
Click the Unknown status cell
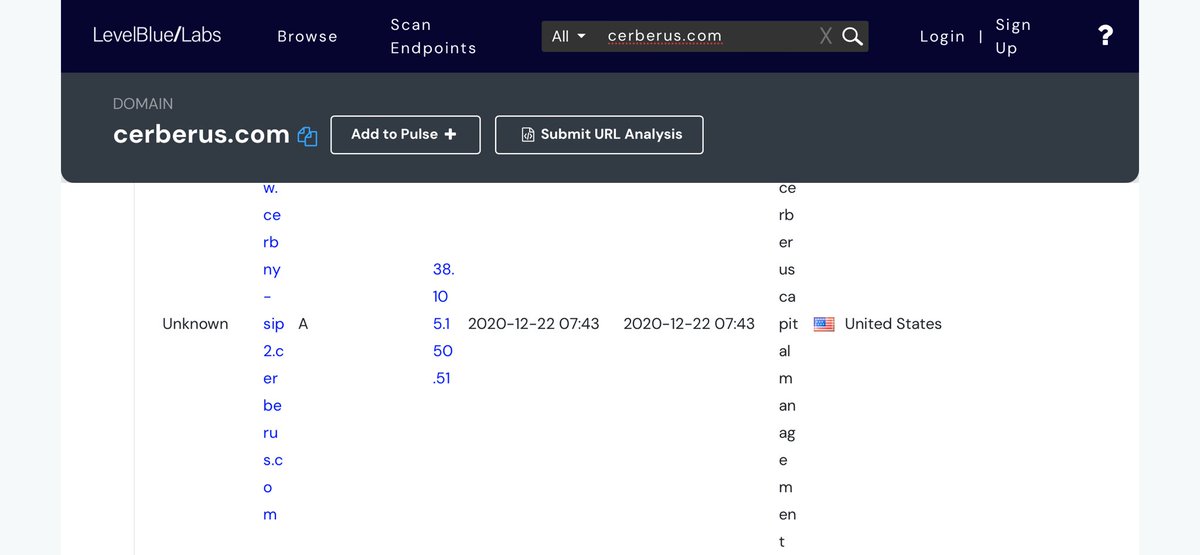195,324
